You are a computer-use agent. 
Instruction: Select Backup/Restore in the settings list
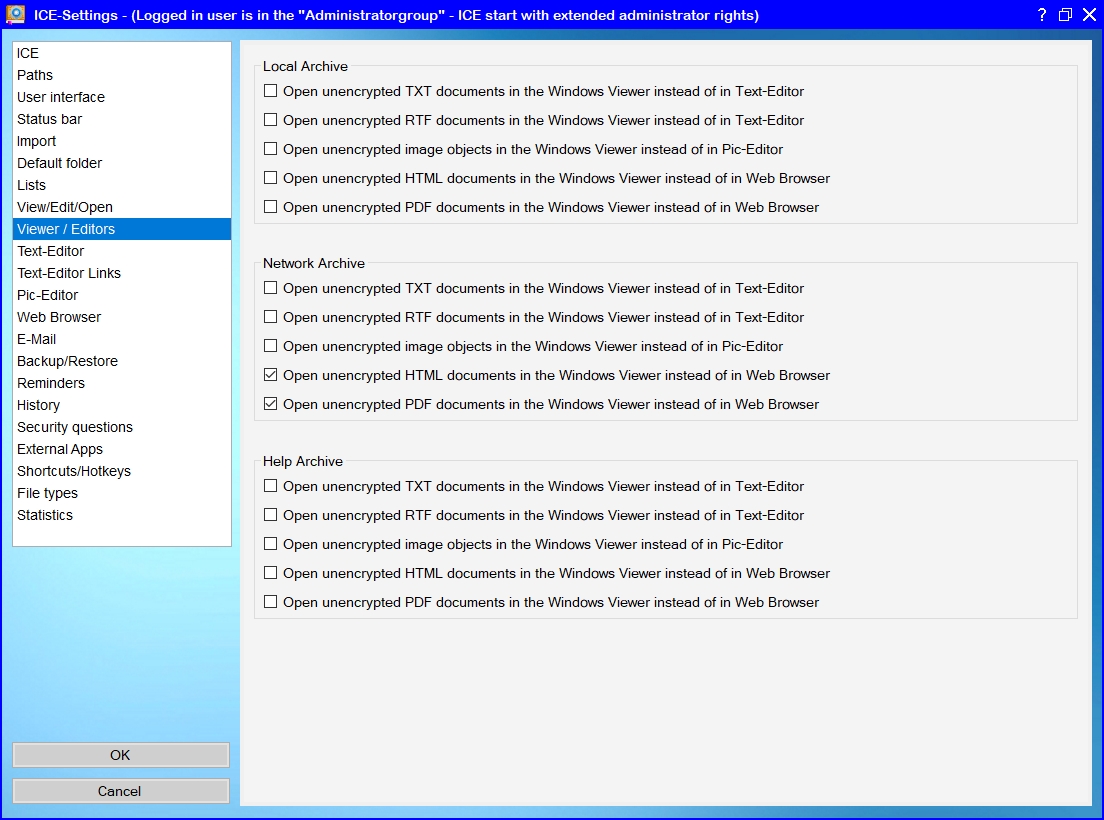coord(67,361)
